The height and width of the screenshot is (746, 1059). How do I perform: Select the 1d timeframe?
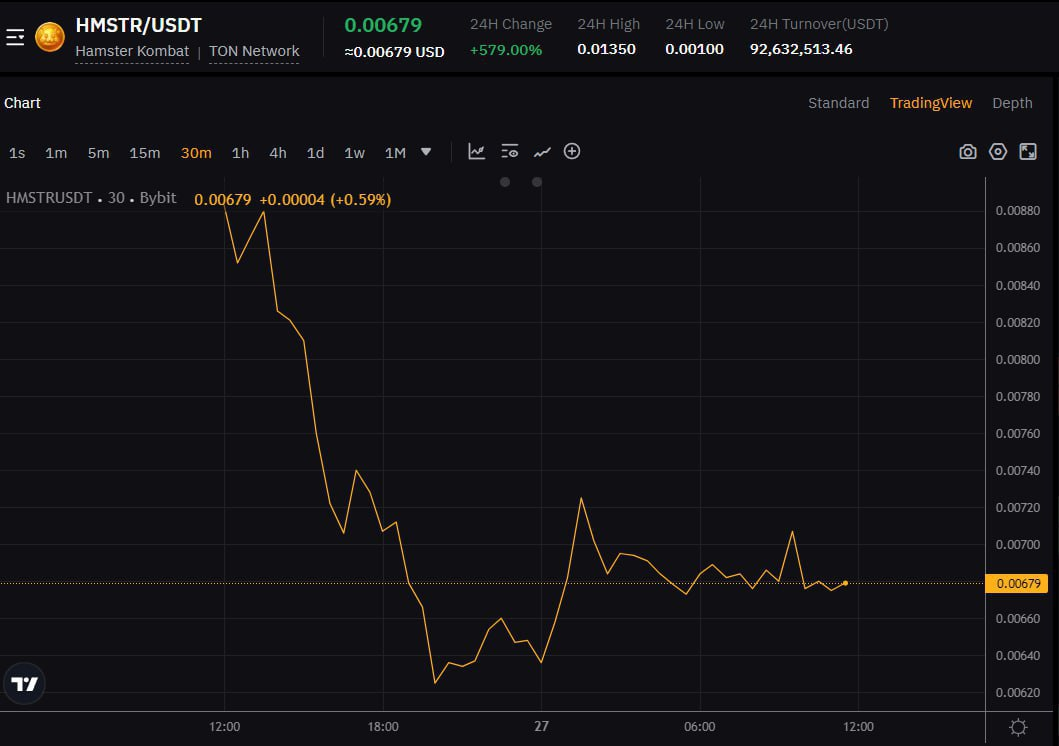[x=315, y=153]
